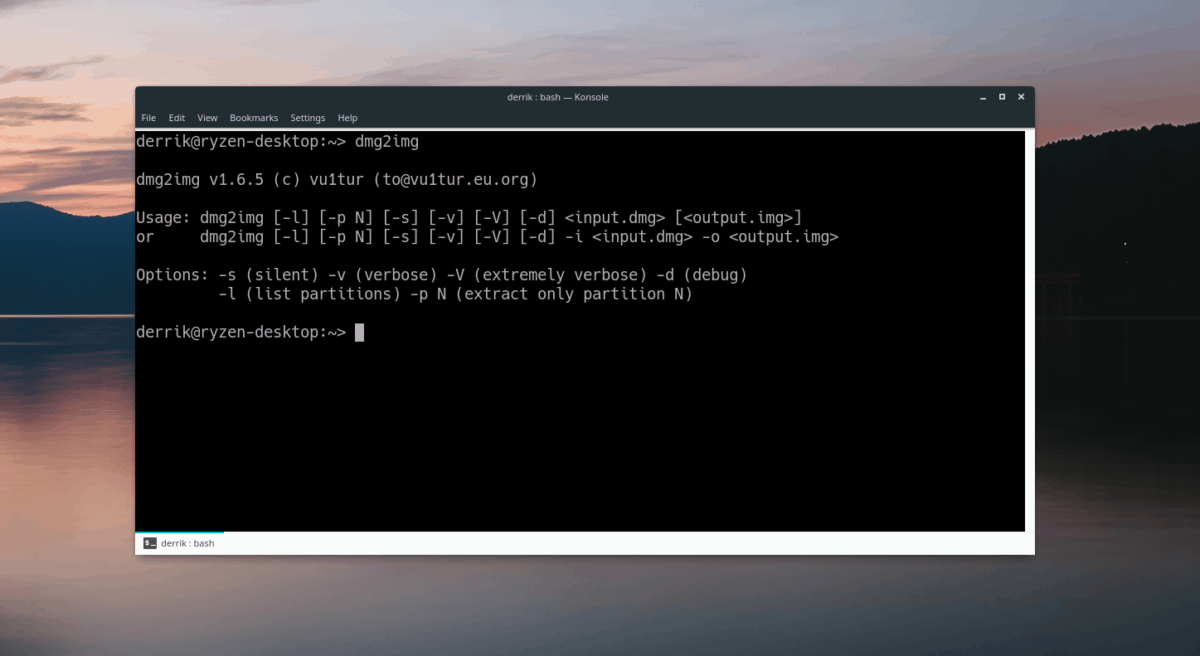The image size is (1200, 656).
Task: Click the cursor at the terminal prompt
Action: (x=359, y=332)
